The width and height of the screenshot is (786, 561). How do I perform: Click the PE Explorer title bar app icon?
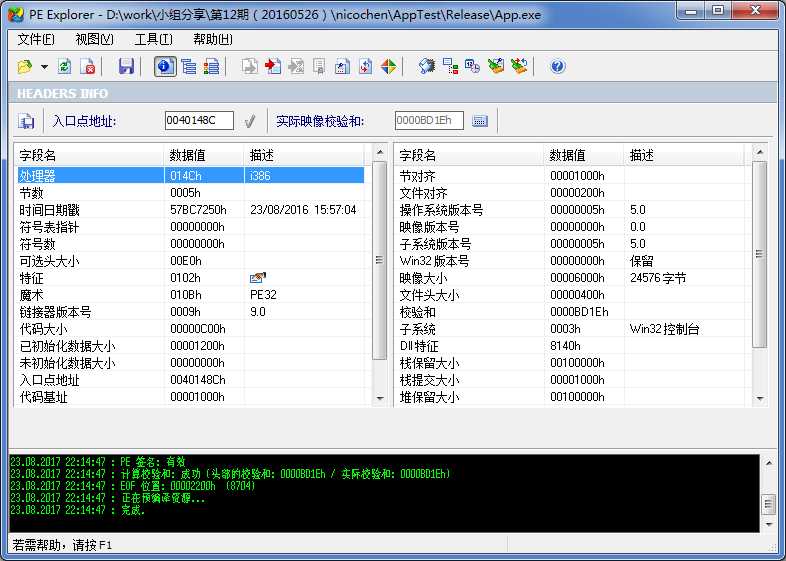tap(16, 15)
